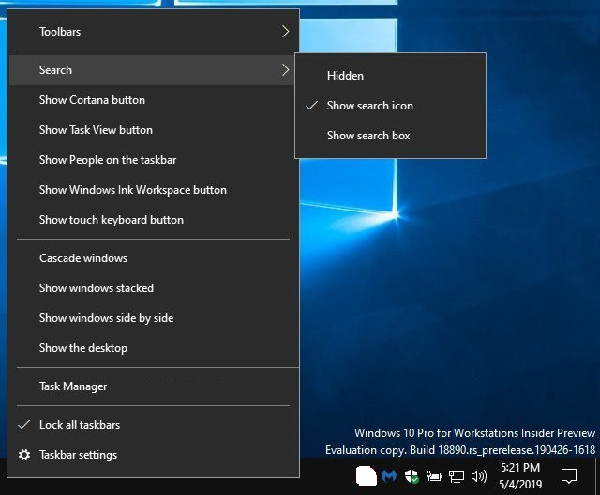
Task: Toggle Lock all taskbars
Action: 153,425
